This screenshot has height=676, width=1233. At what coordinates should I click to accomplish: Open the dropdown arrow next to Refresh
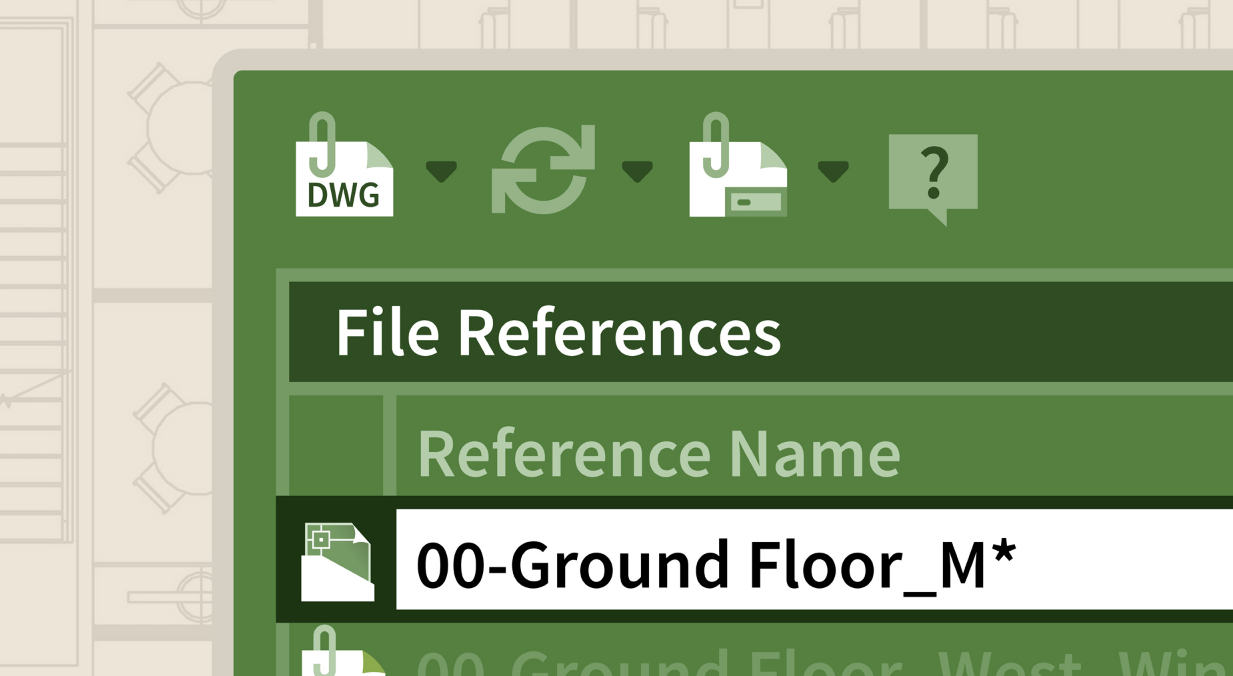coord(637,172)
